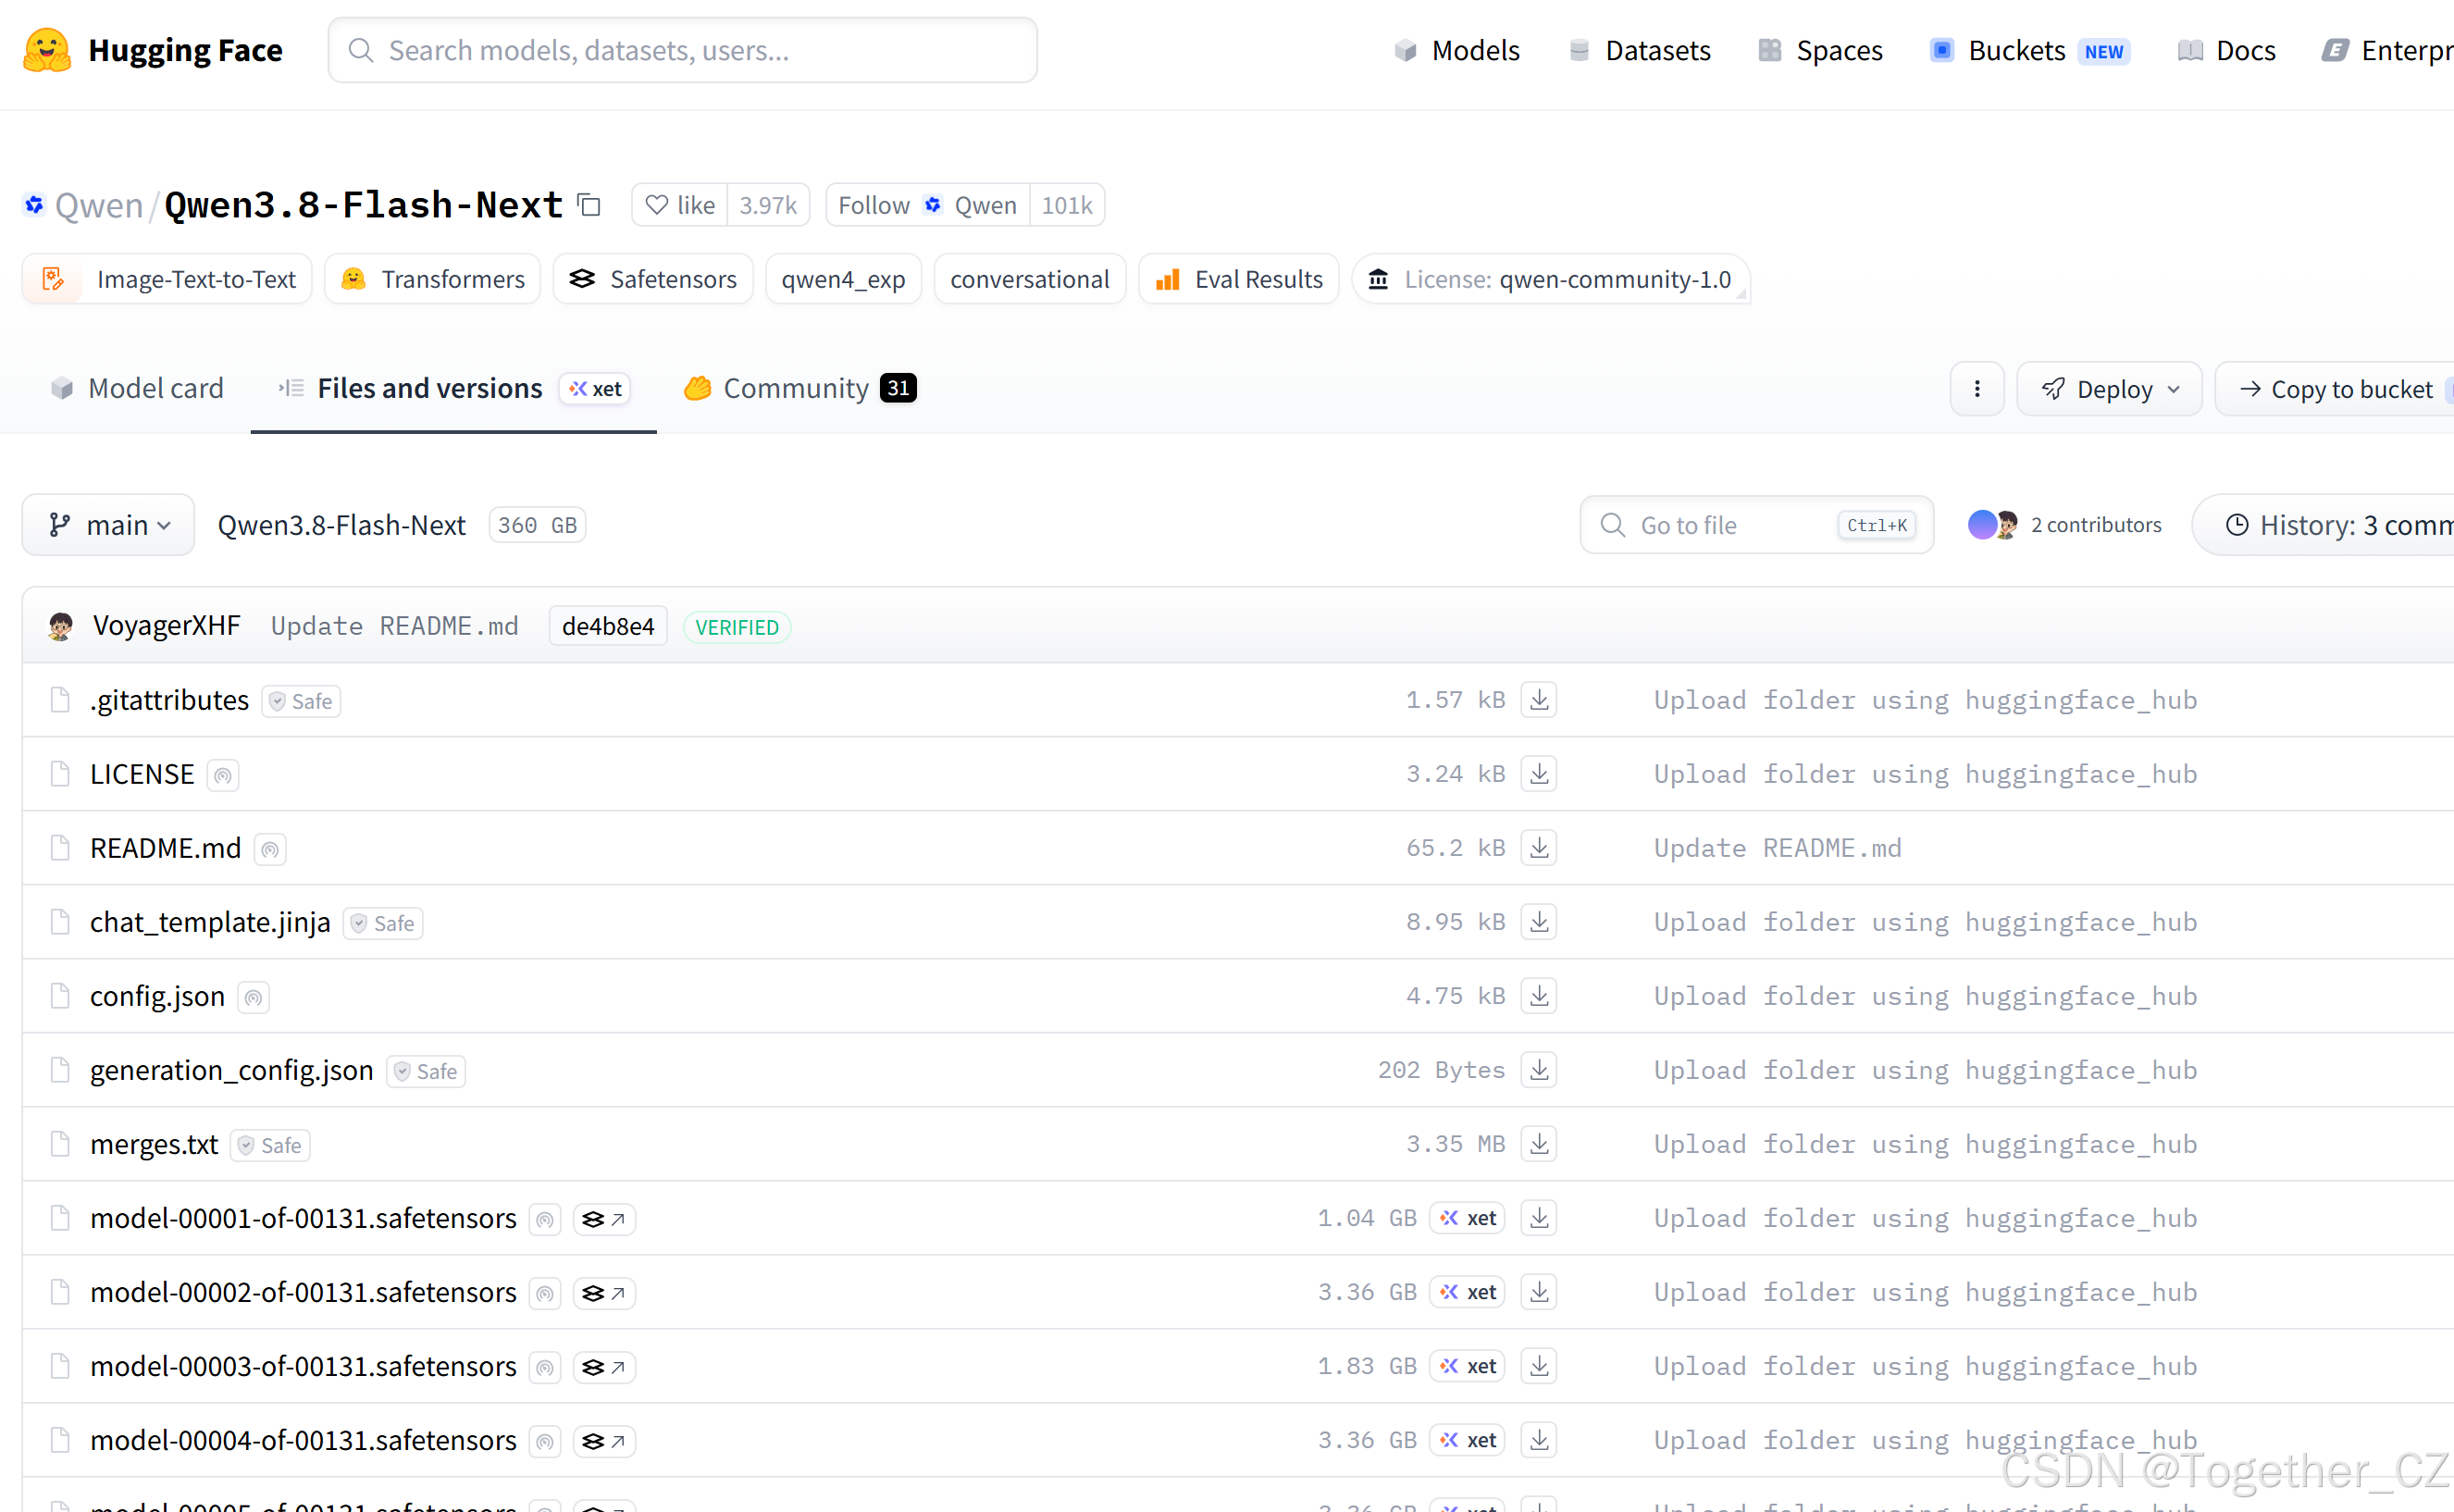Click the conversational tag
This screenshot has width=2454, height=1512.
tap(1030, 279)
